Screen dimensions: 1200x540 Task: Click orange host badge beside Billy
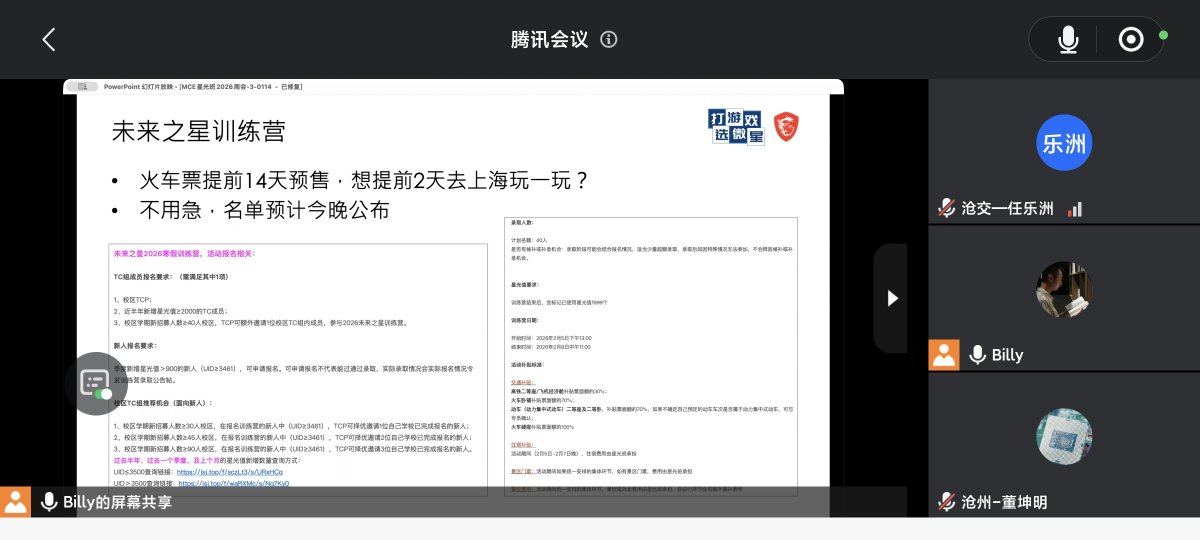pyautogui.click(x=944, y=355)
